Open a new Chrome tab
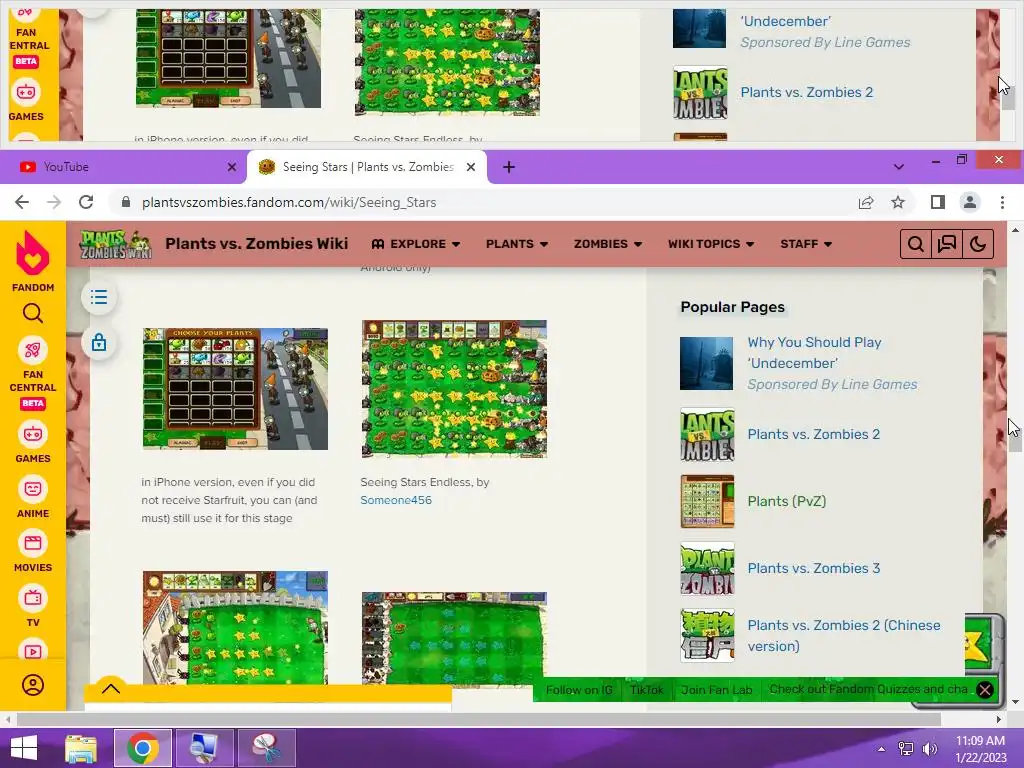Viewport: 1024px width, 768px height. (x=509, y=167)
